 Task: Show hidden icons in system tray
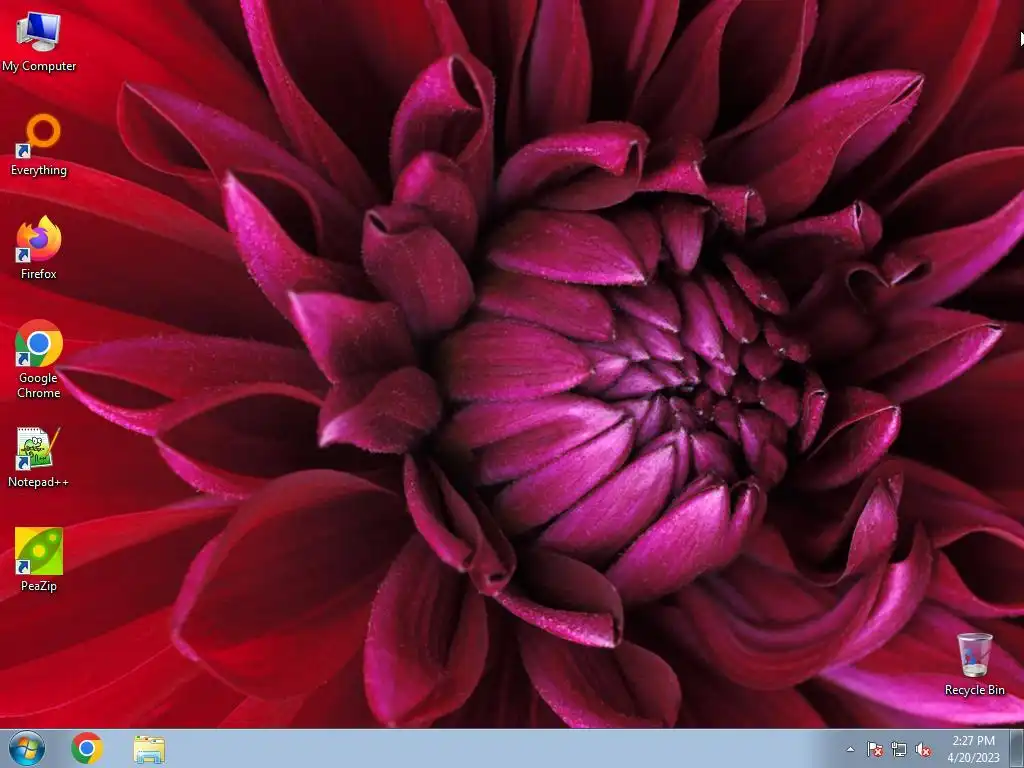pyautogui.click(x=850, y=749)
